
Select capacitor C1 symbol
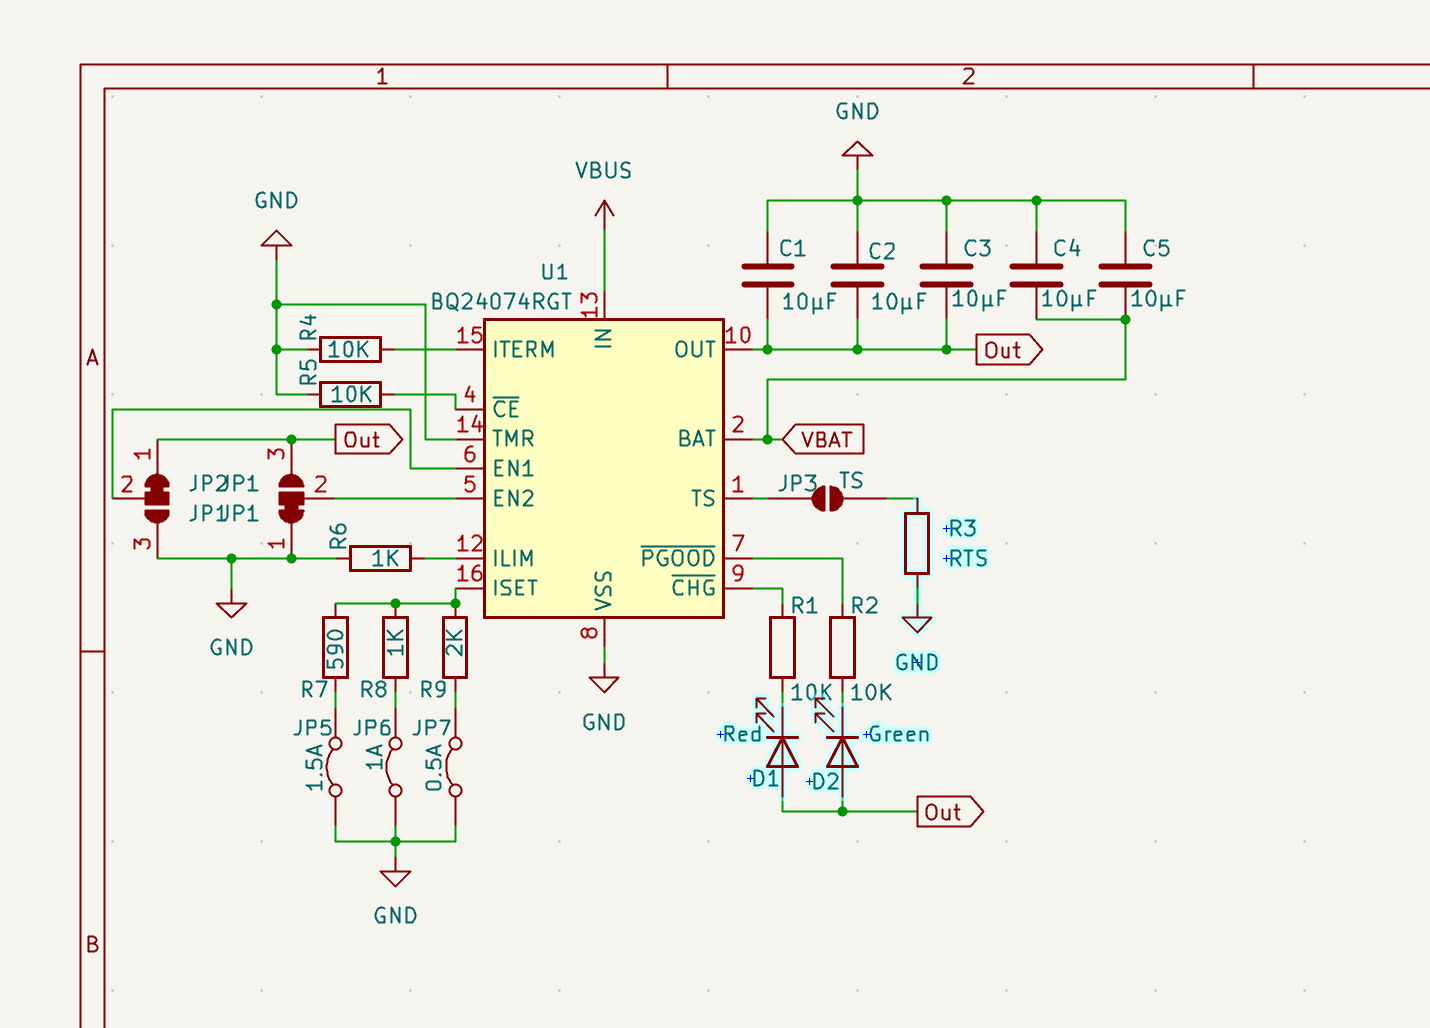[768, 275]
